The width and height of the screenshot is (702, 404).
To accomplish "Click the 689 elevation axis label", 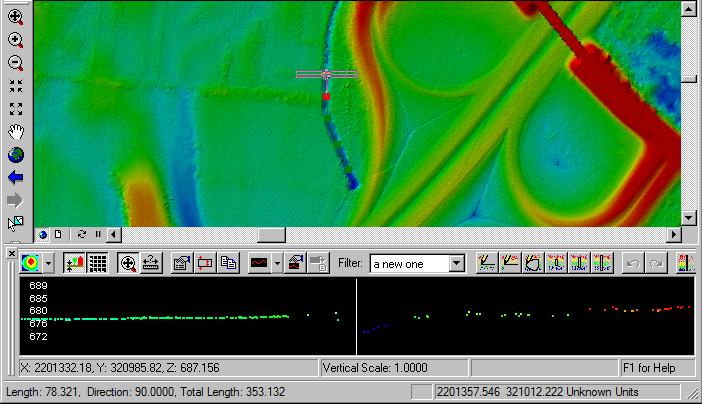I will (x=38, y=286).
